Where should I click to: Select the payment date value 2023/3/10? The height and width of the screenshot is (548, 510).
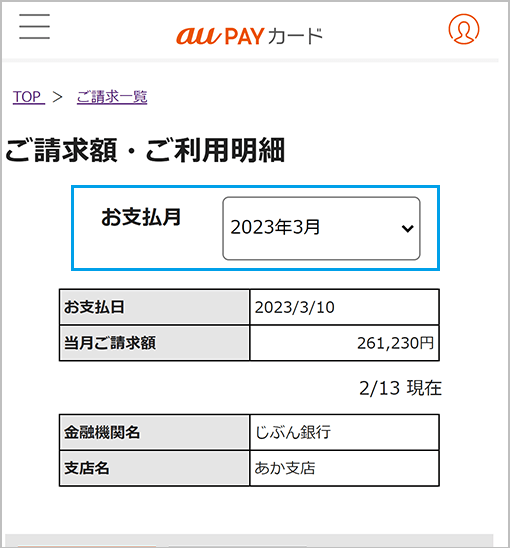pyautogui.click(x=294, y=308)
